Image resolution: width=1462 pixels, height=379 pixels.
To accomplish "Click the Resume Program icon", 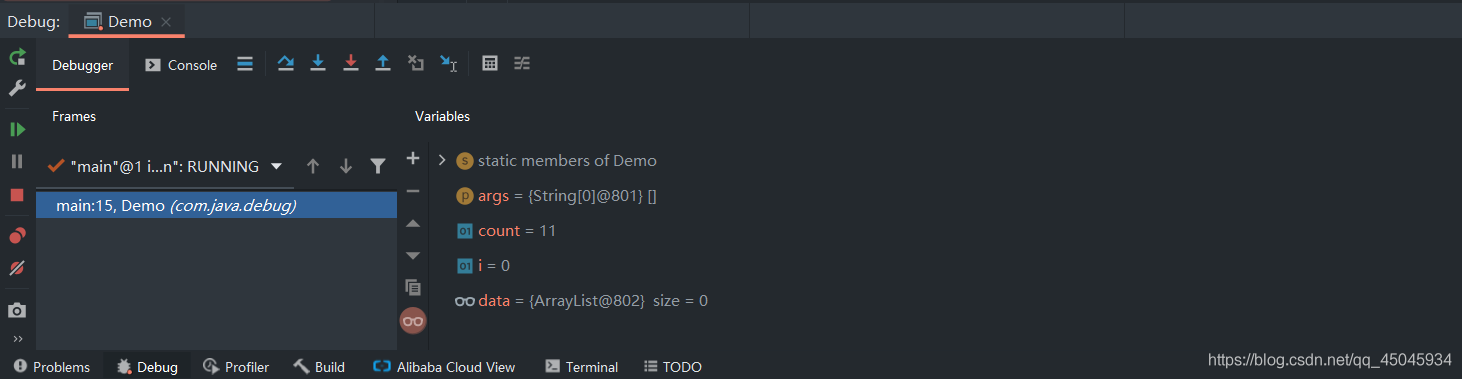I will coord(17,129).
